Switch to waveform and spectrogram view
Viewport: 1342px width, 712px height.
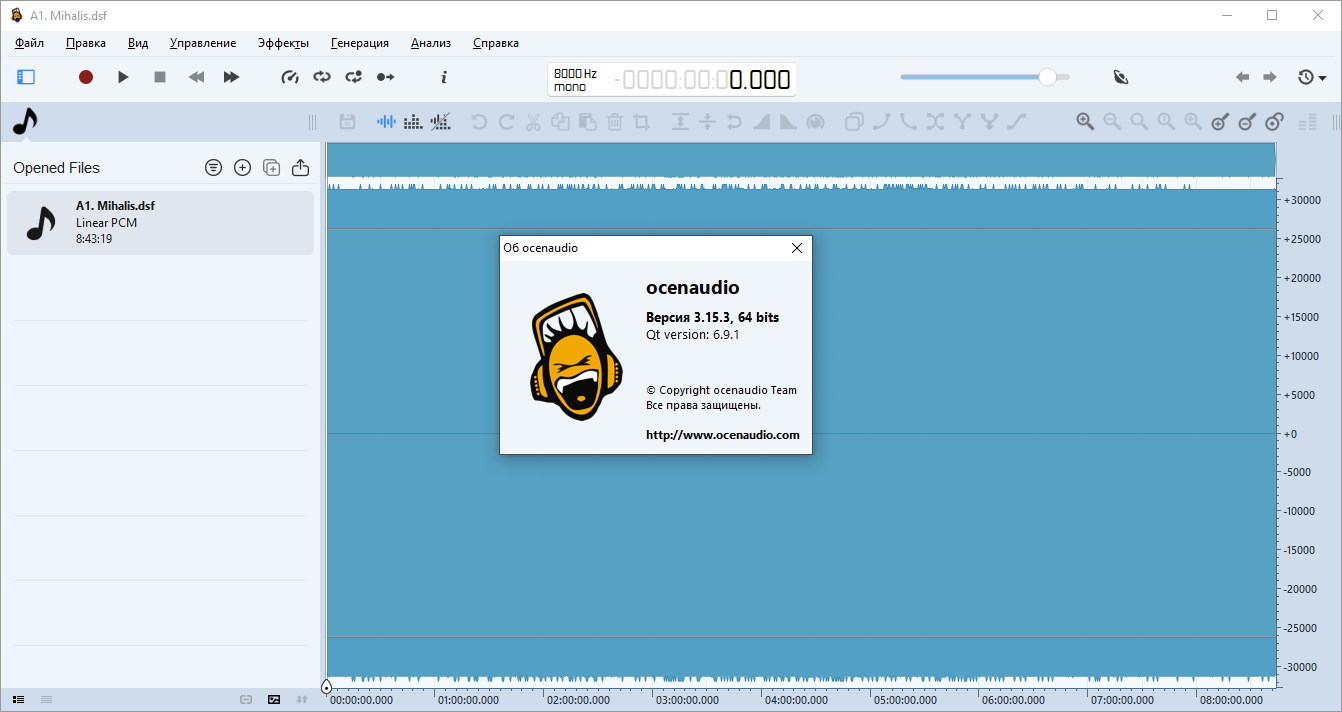pyautogui.click(x=440, y=122)
